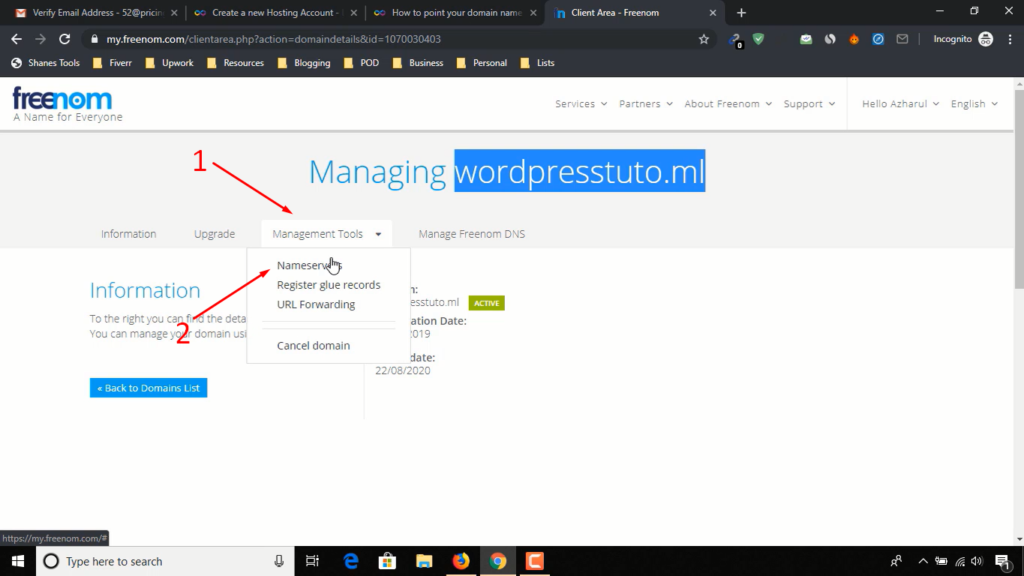This screenshot has height=576, width=1024.
Task: Click the ACTIVE status badge
Action: click(x=487, y=303)
